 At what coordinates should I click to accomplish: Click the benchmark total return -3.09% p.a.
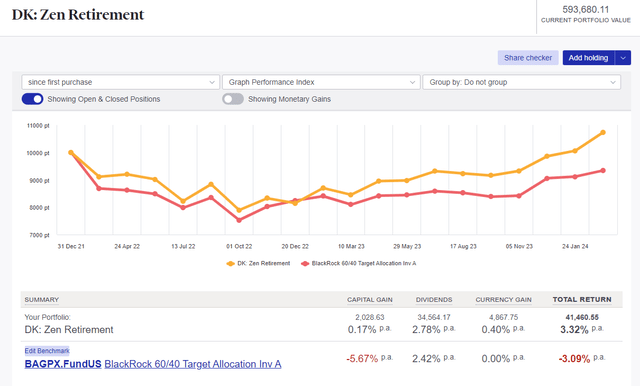[582, 359]
